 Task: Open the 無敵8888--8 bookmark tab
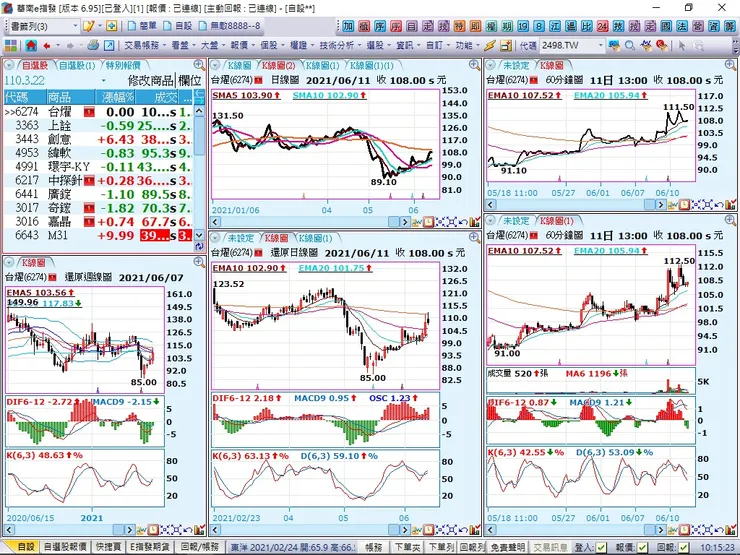230,26
